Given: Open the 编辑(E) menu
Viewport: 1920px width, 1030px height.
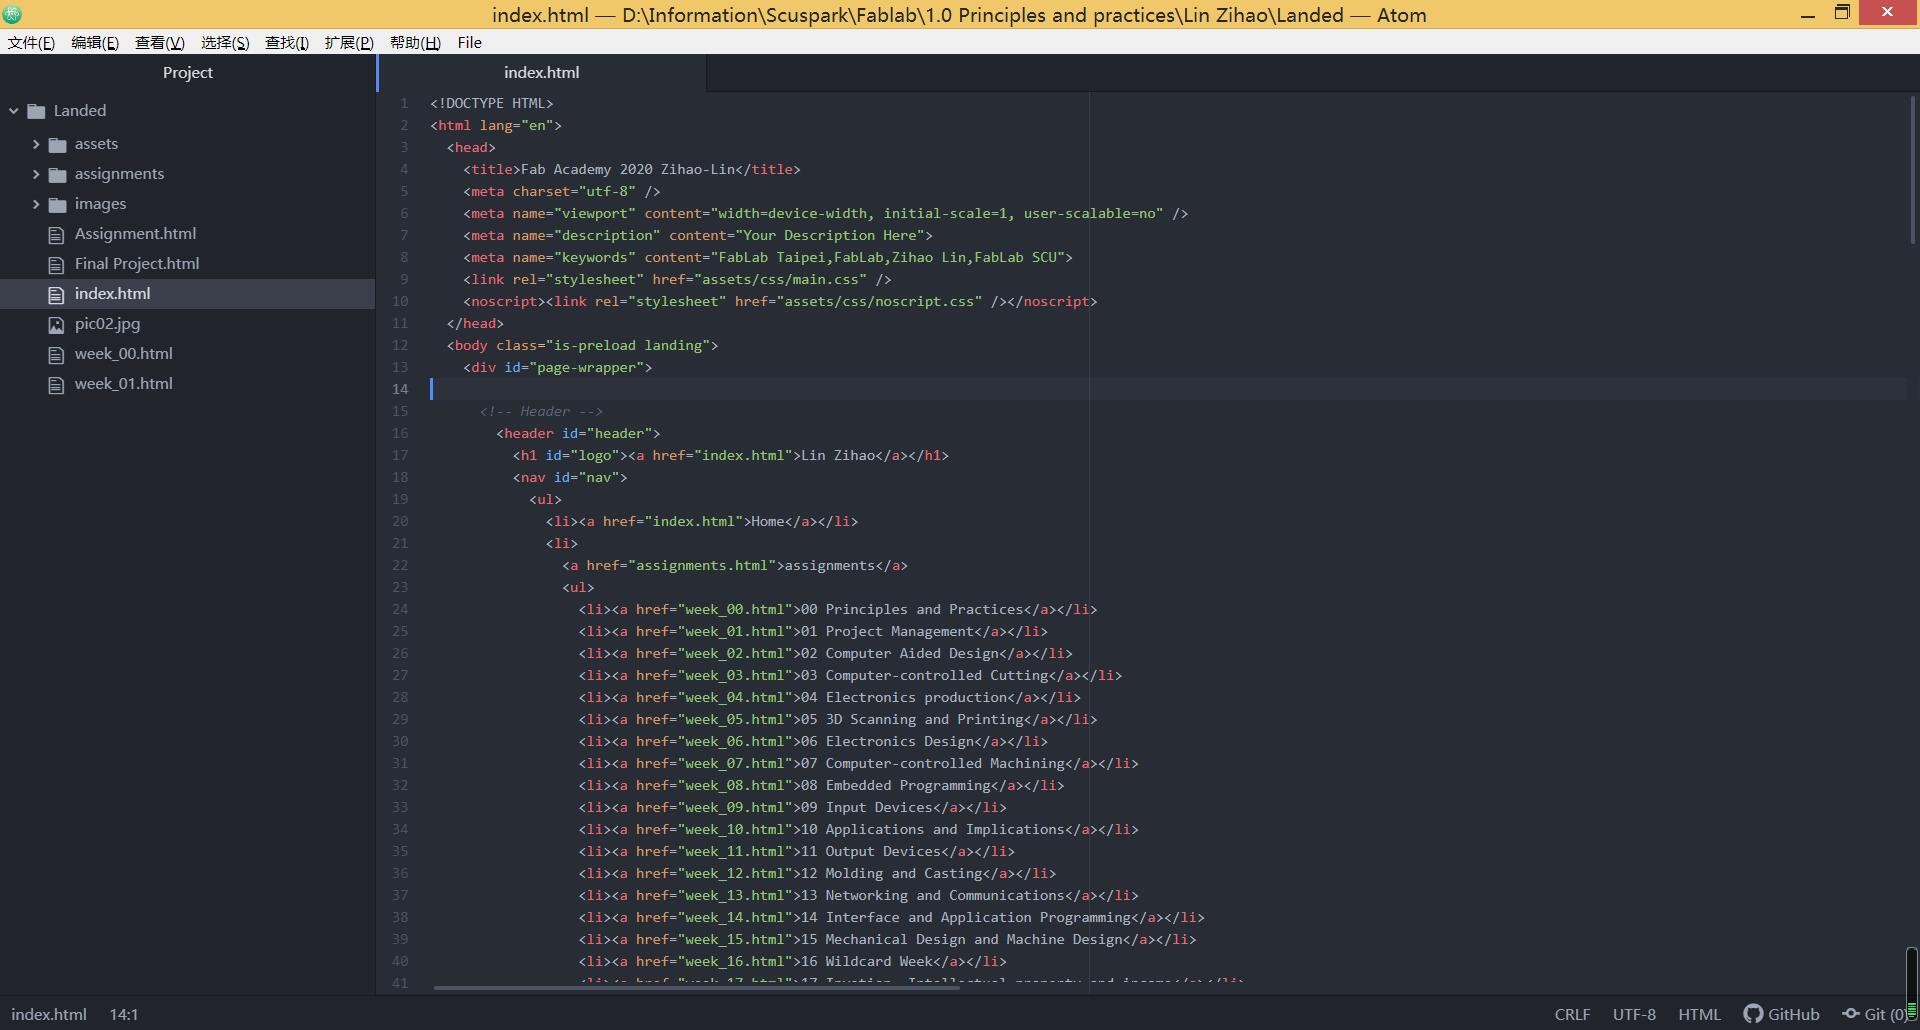Looking at the screenshot, I should click(x=95, y=42).
